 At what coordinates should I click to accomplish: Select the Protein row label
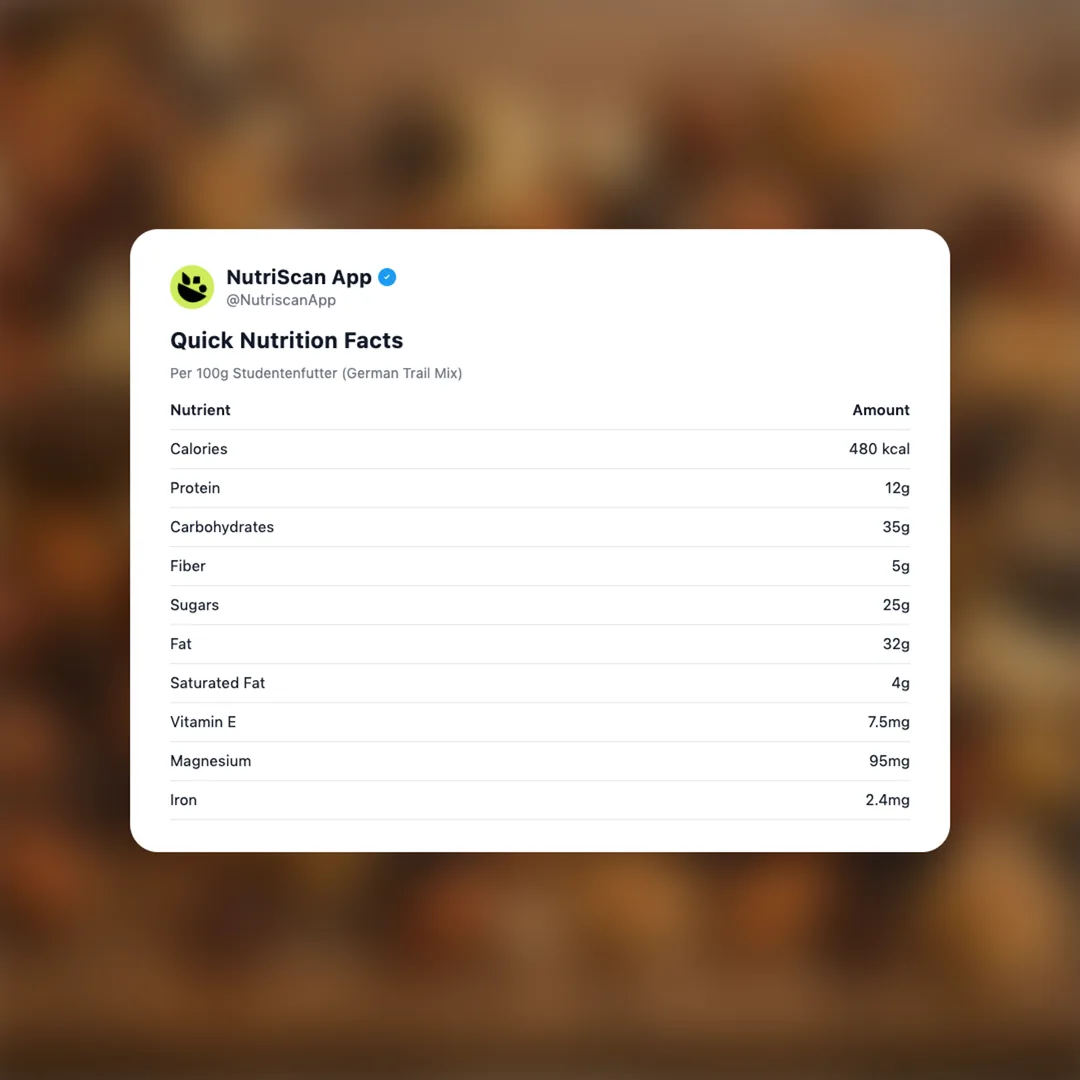click(195, 488)
